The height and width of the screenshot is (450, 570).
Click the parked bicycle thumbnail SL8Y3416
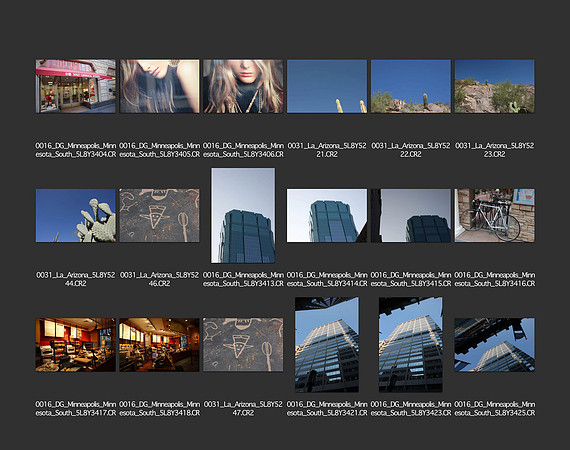pyautogui.click(x=494, y=215)
